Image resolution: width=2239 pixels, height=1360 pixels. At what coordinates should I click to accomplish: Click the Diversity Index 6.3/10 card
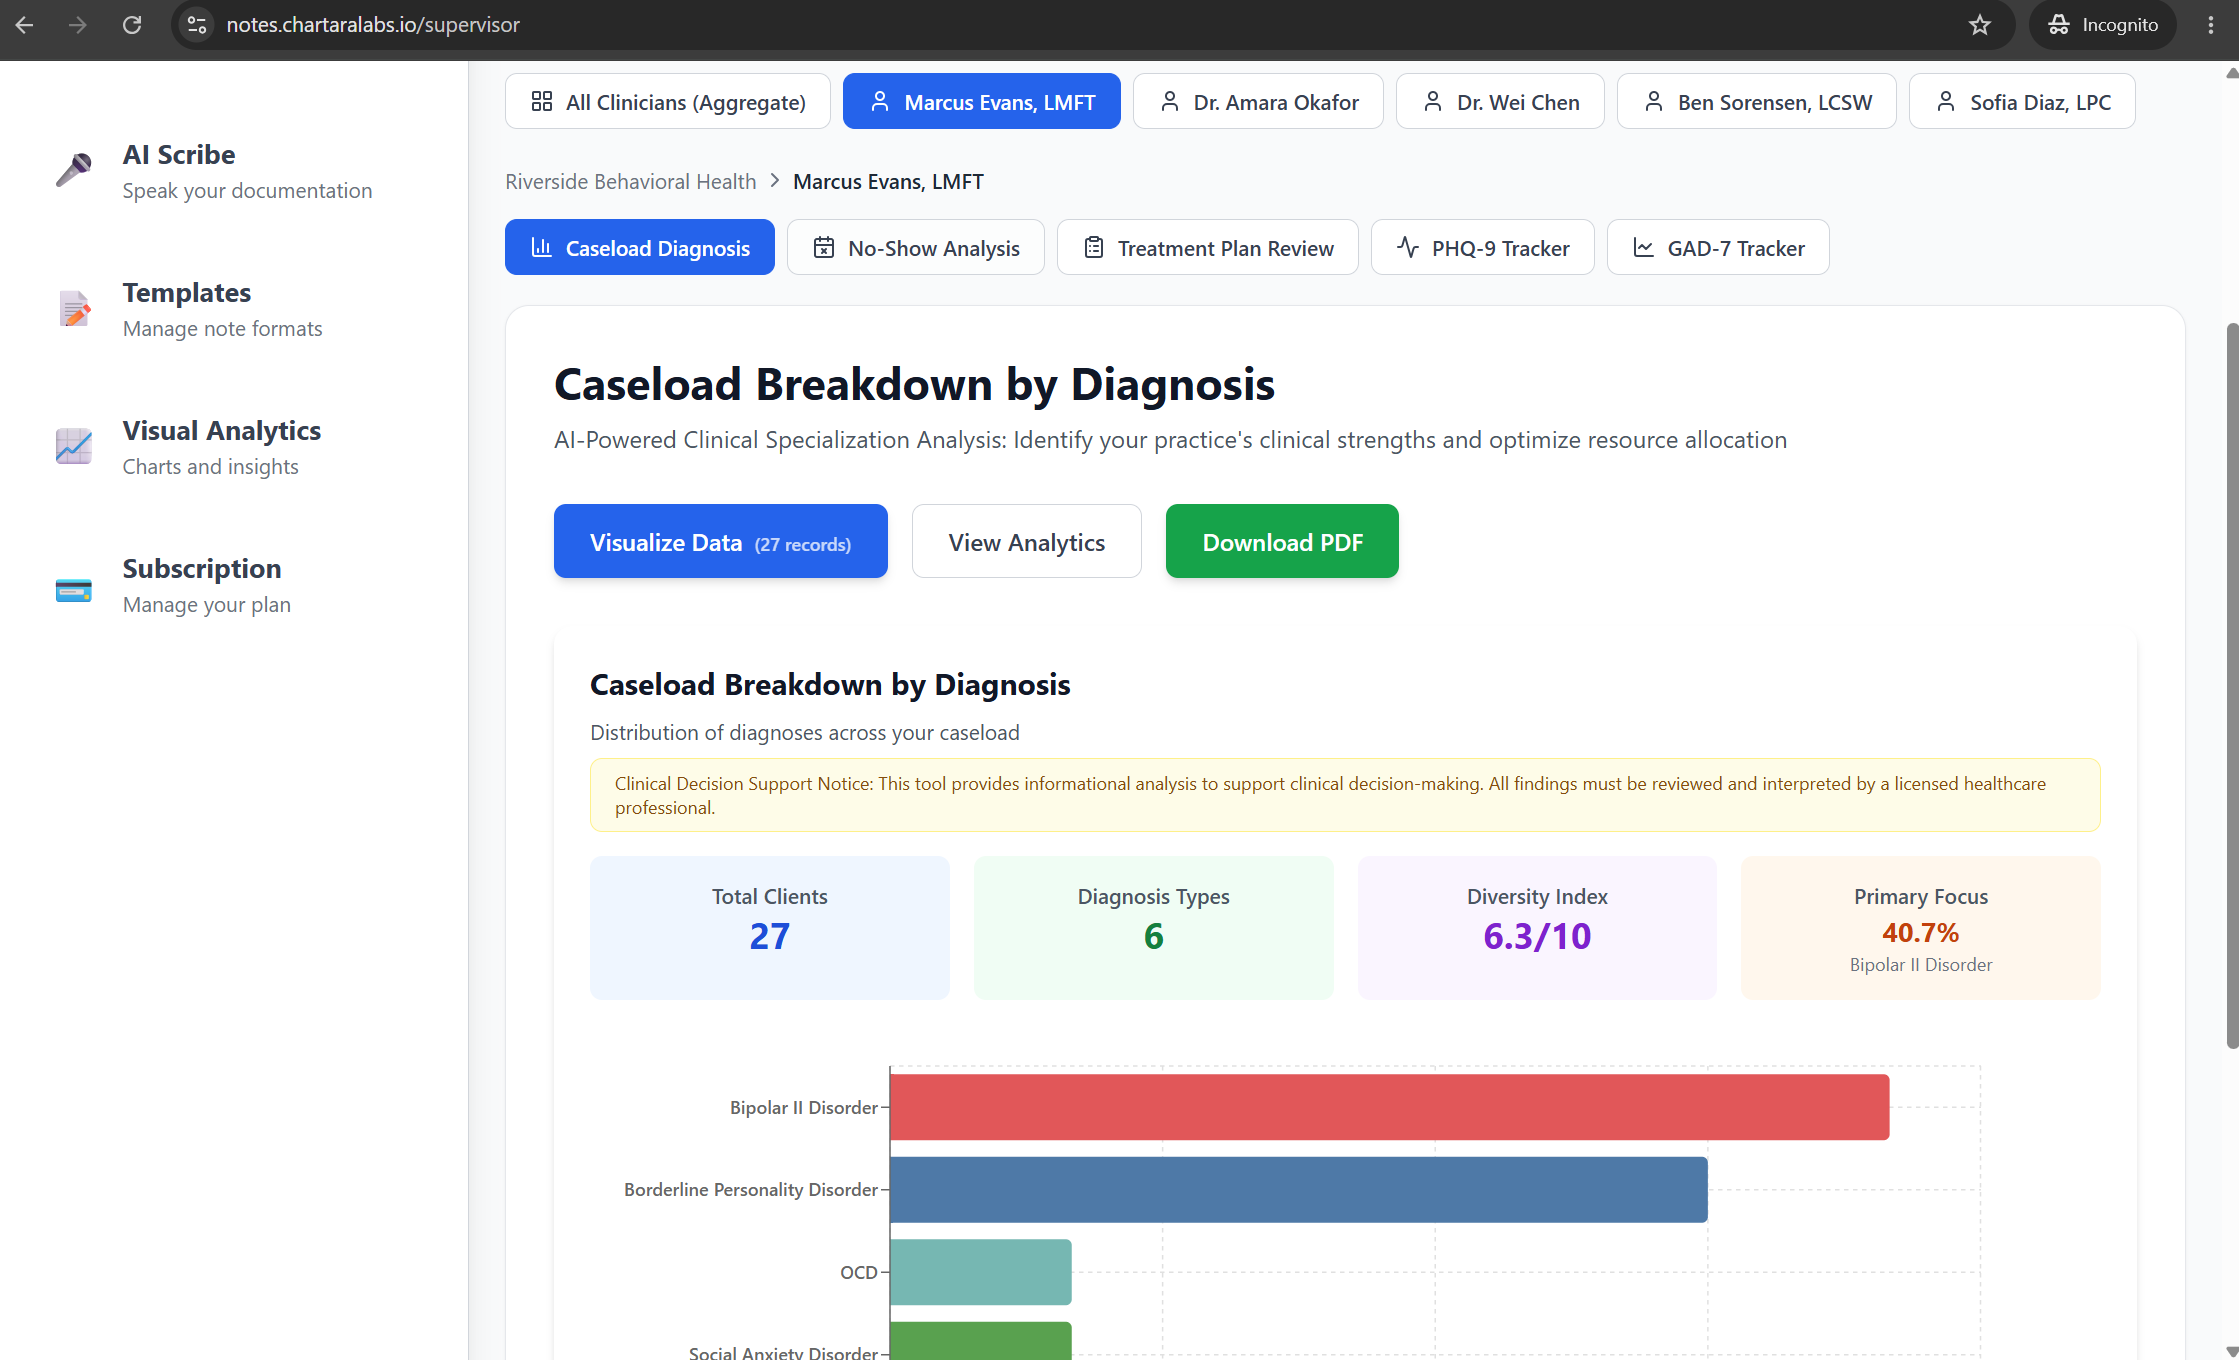pyautogui.click(x=1538, y=927)
